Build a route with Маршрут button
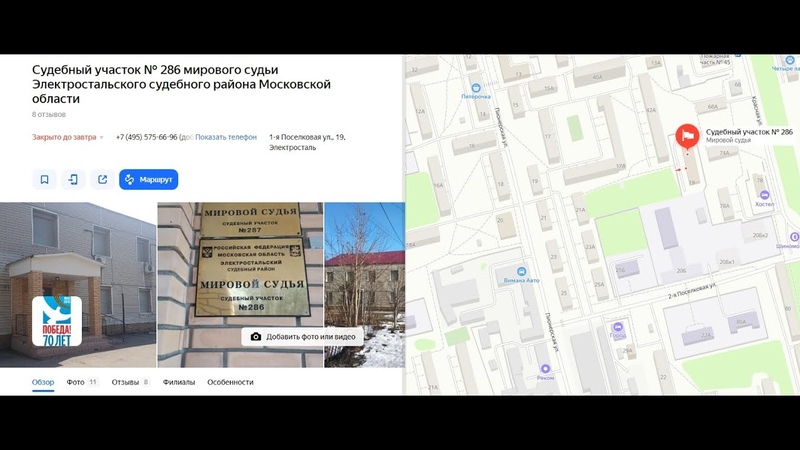 148,180
